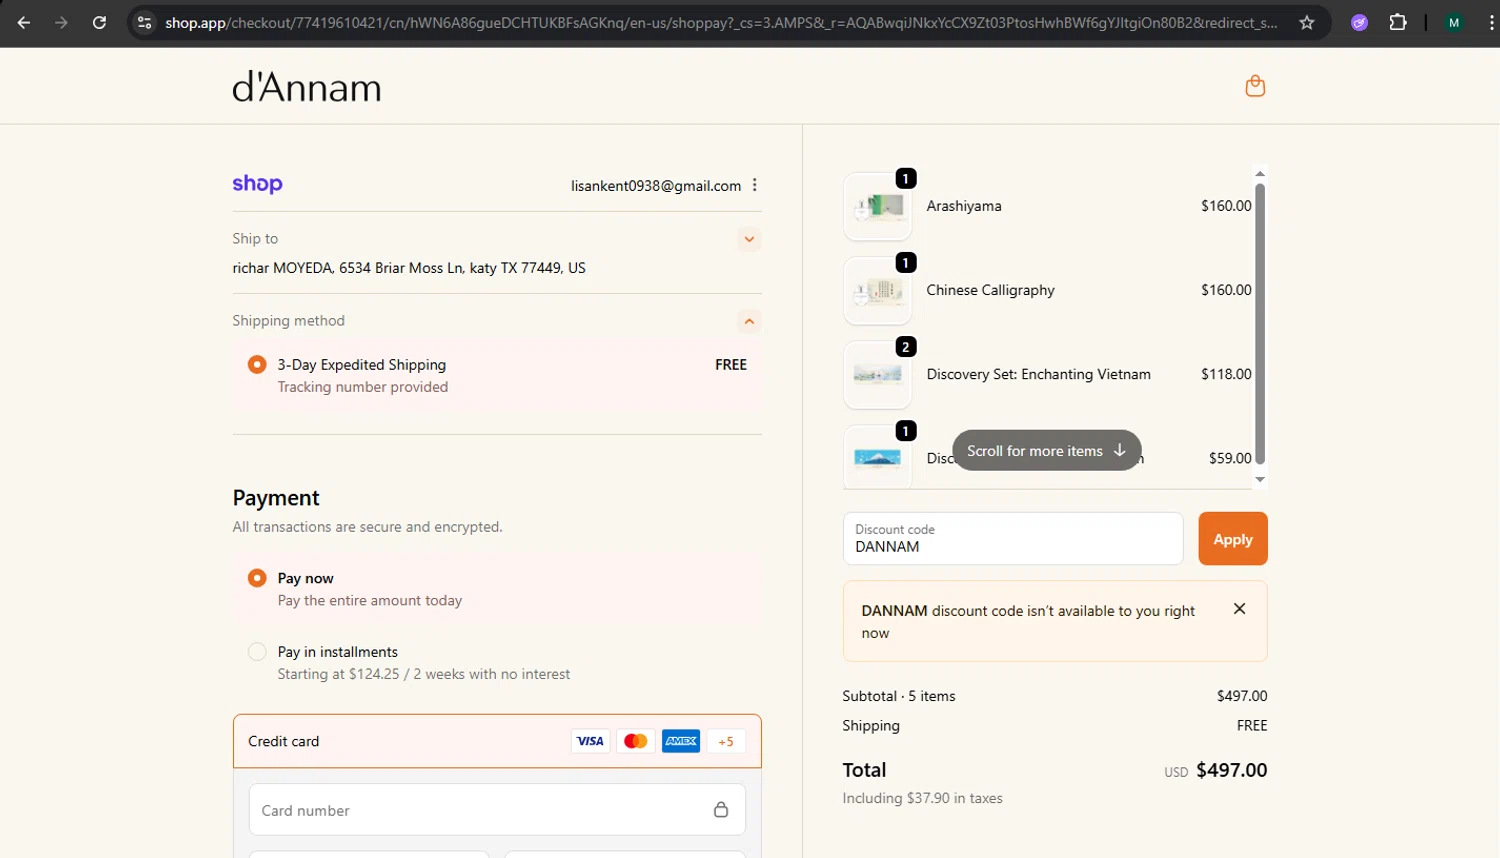Reload the checkout page
1500x858 pixels.
pos(99,22)
